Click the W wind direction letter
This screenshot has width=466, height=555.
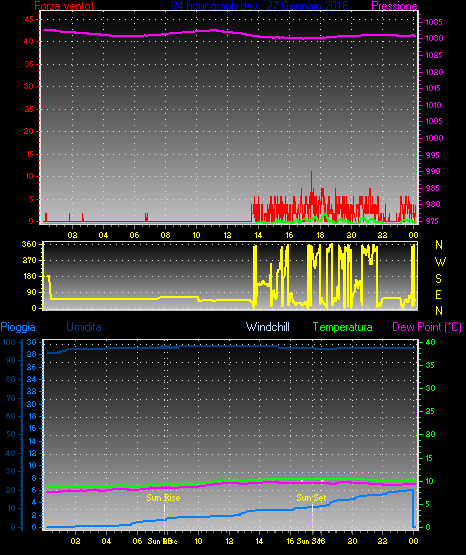click(x=440, y=262)
